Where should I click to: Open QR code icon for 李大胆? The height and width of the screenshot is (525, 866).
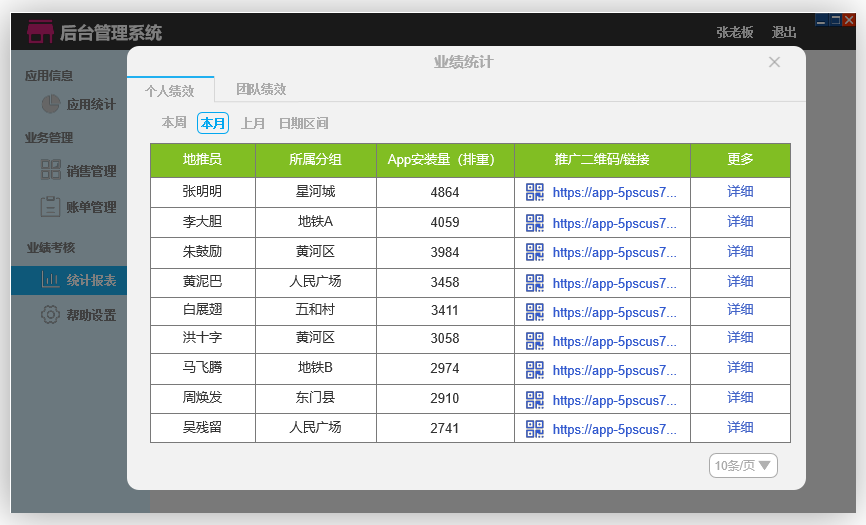coord(535,222)
